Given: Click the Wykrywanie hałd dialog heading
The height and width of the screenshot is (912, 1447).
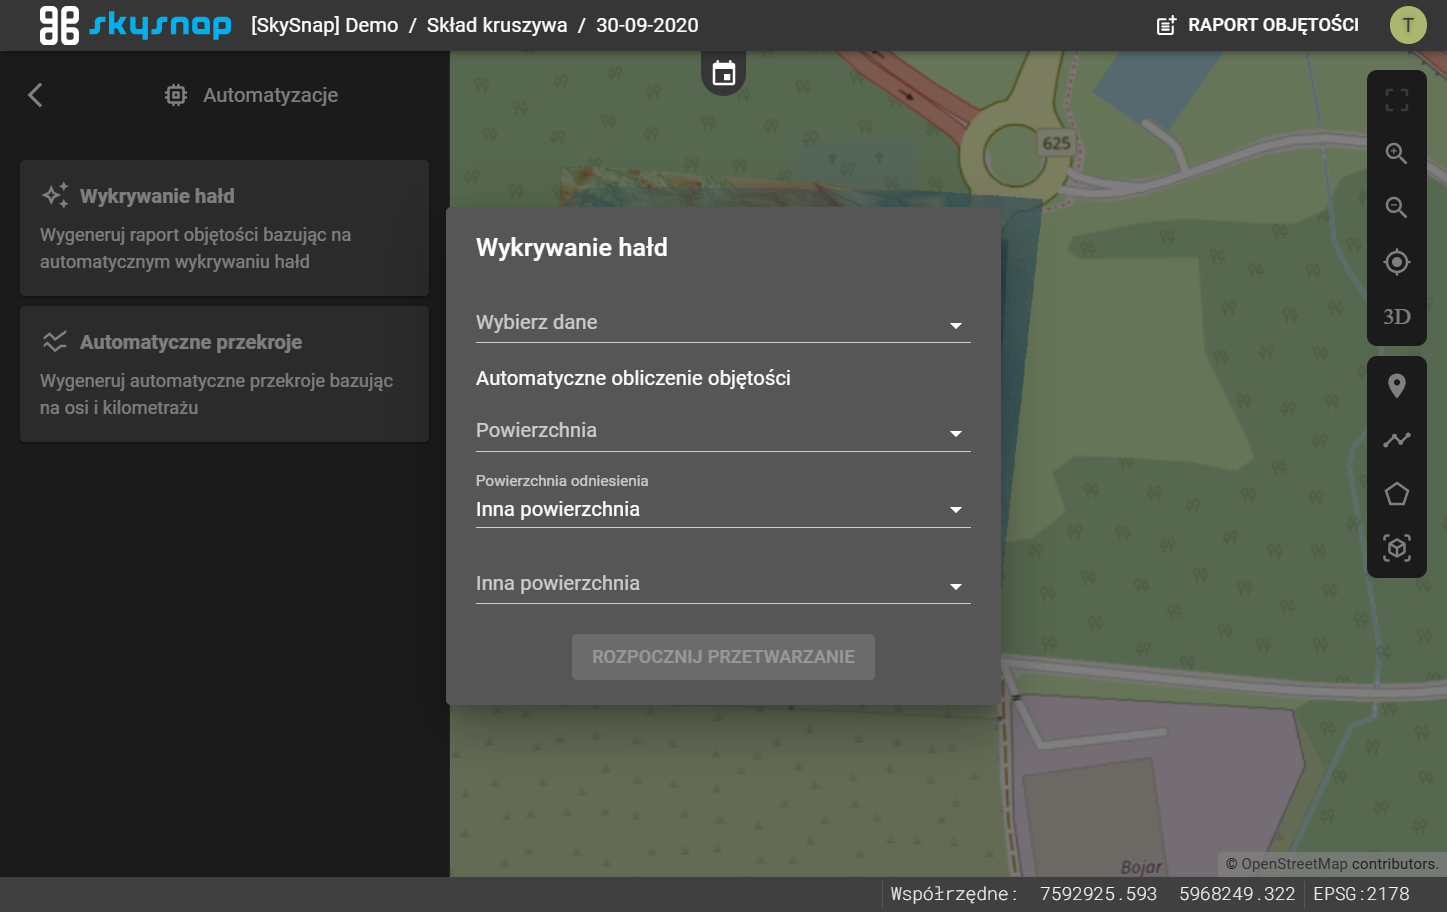Looking at the screenshot, I should [572, 248].
